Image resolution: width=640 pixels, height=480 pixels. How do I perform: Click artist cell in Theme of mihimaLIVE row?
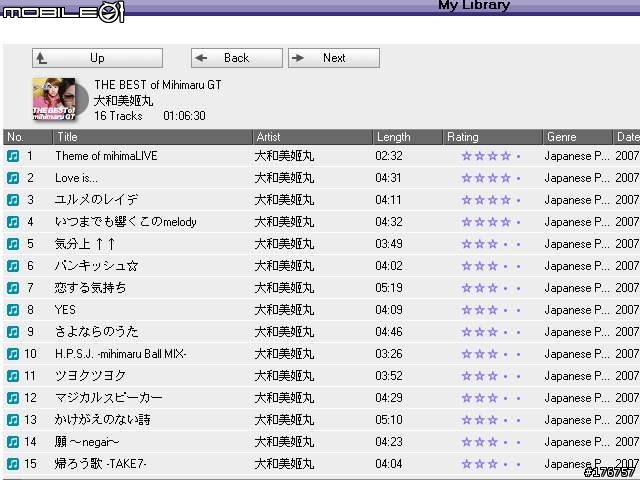click(284, 156)
